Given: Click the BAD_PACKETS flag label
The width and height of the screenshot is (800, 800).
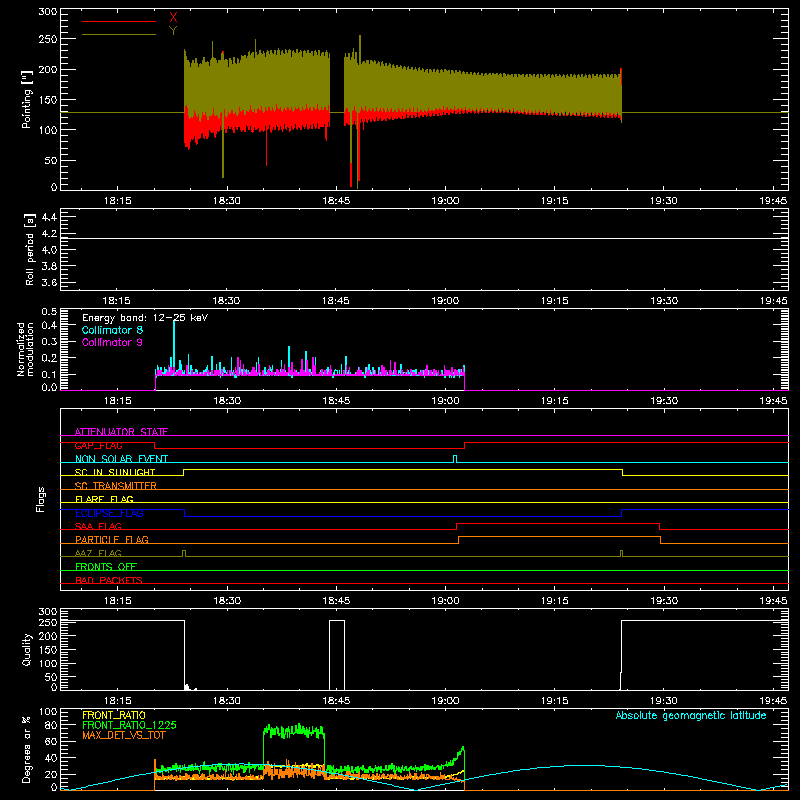Looking at the screenshot, I should 109,580.
